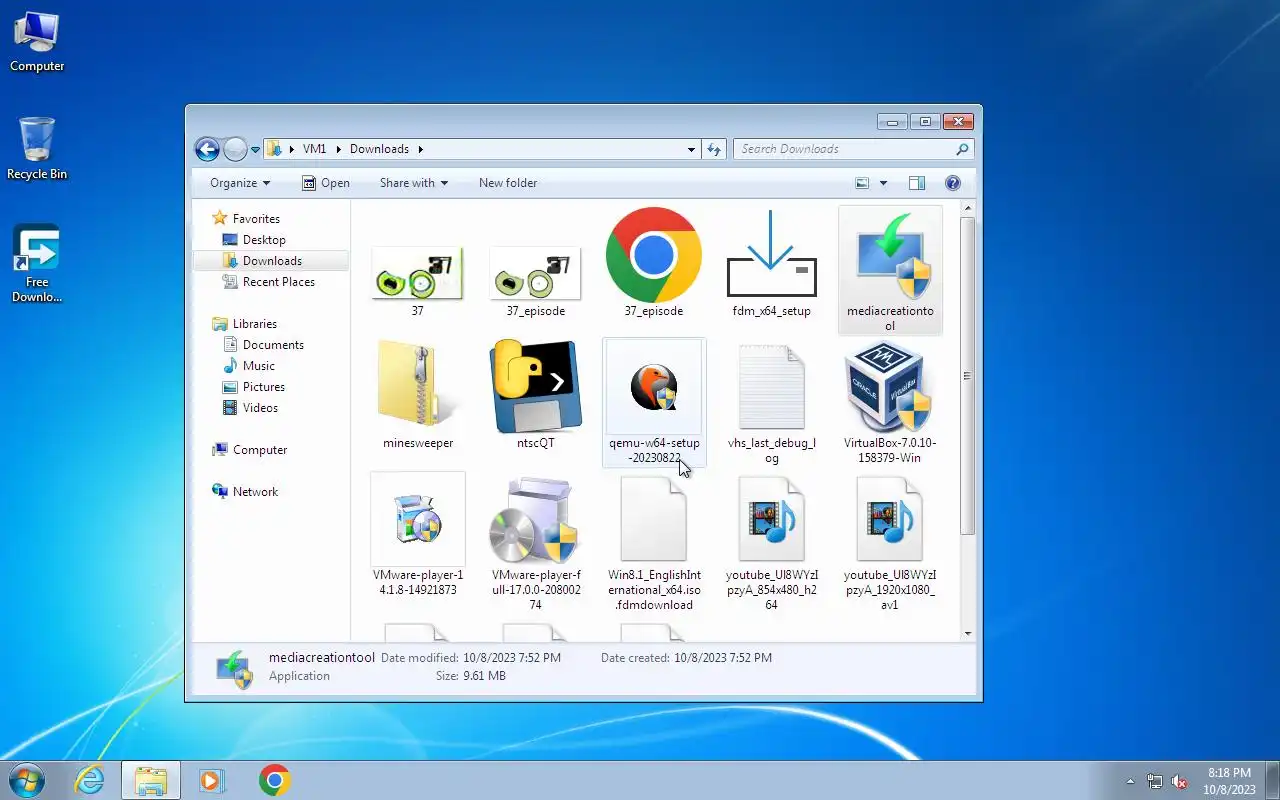Refresh the Downloads folder view
This screenshot has height=800, width=1280.
click(x=714, y=149)
